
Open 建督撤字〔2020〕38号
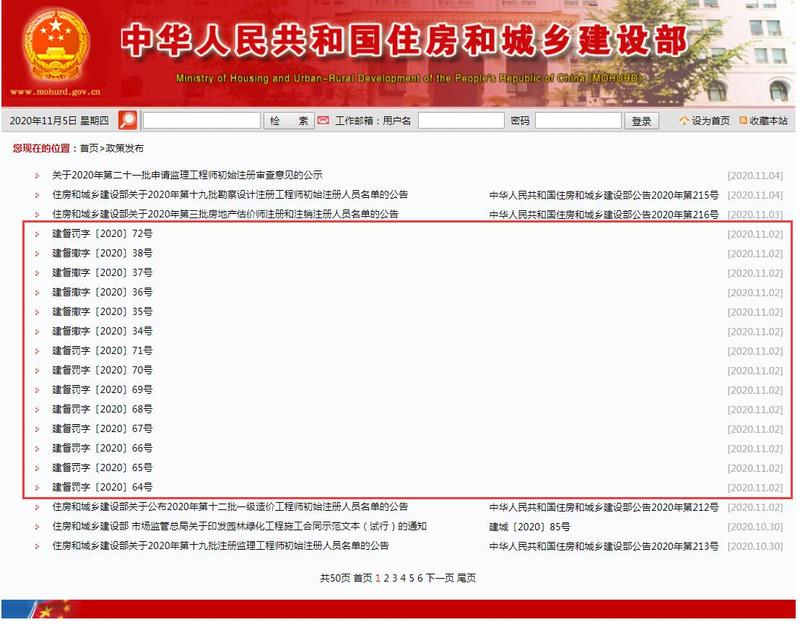coord(102,253)
